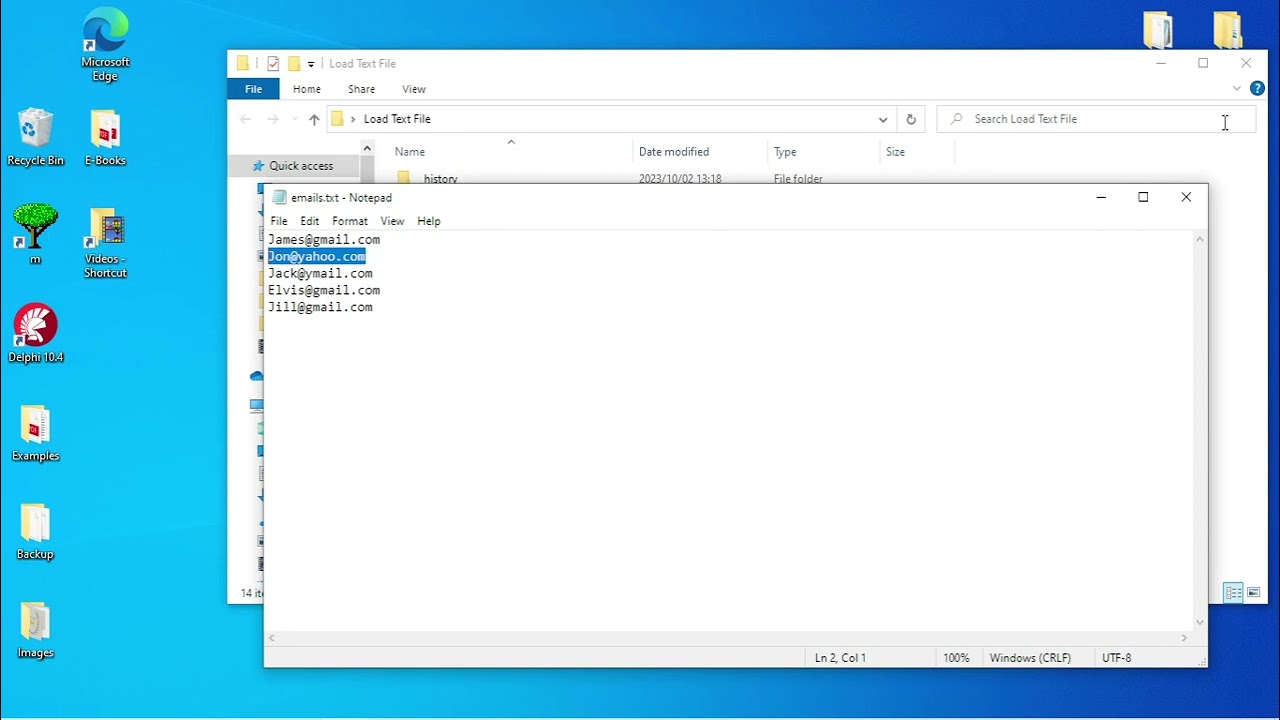Screen dimensions: 1280x720
Task: Switch to Explorer Share tab
Action: 361,89
